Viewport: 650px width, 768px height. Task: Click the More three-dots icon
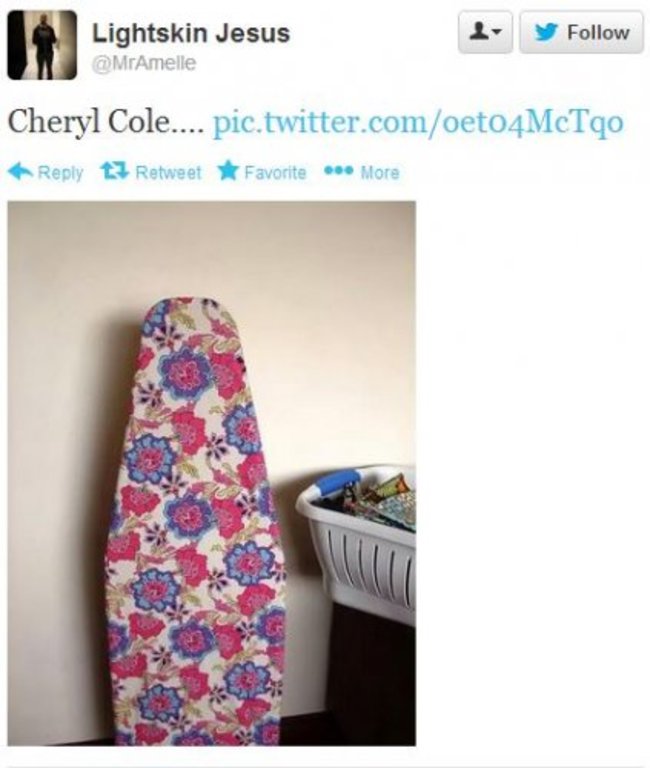click(338, 171)
